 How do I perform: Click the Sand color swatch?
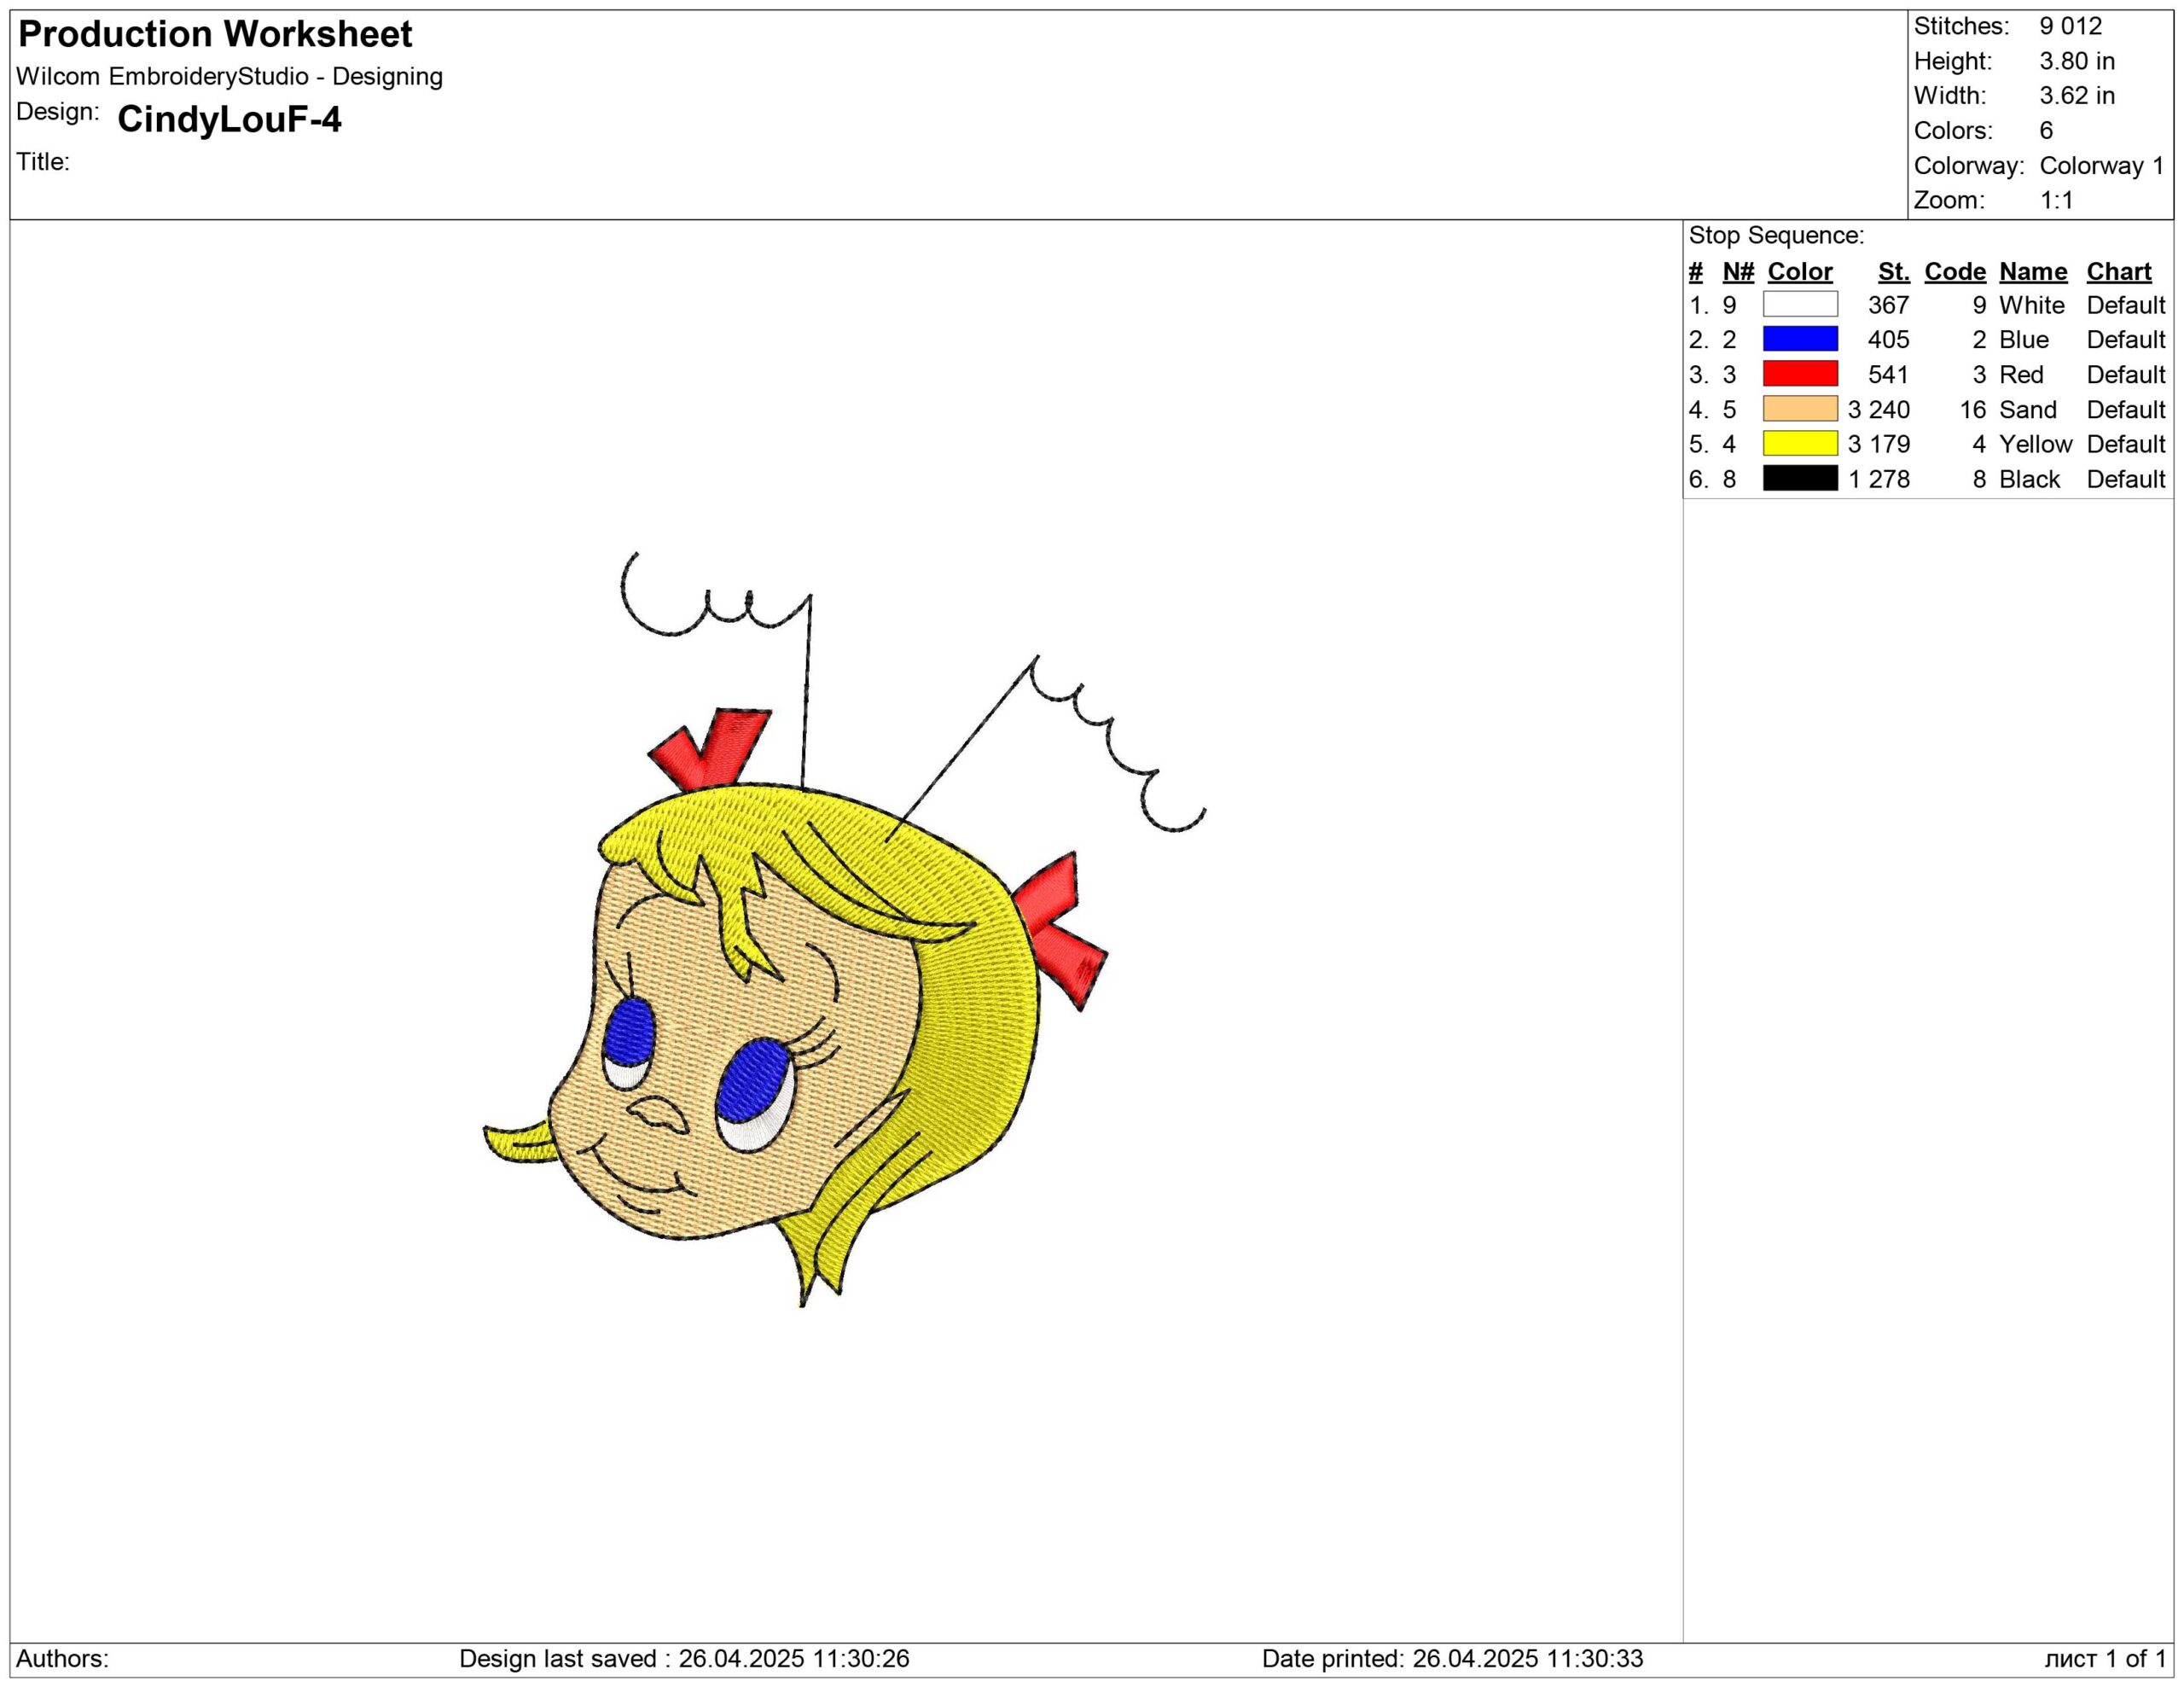[x=1799, y=409]
